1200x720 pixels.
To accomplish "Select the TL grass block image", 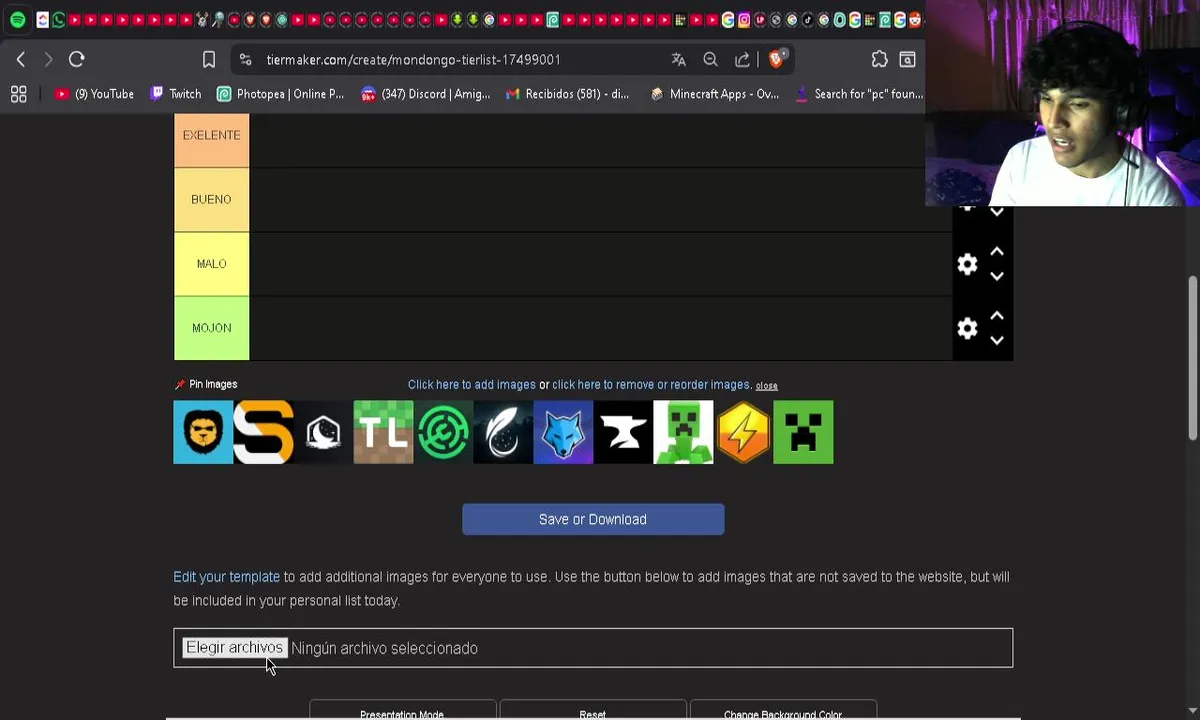I will click(x=383, y=432).
